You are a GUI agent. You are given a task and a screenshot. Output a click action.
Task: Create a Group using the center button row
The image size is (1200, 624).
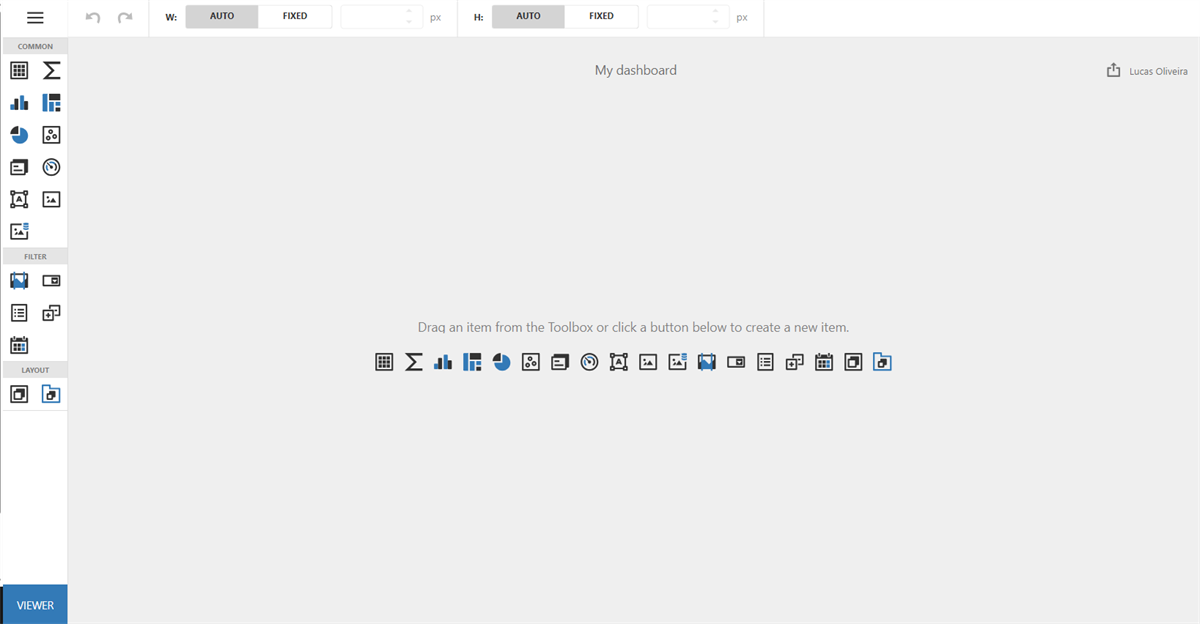click(x=853, y=362)
